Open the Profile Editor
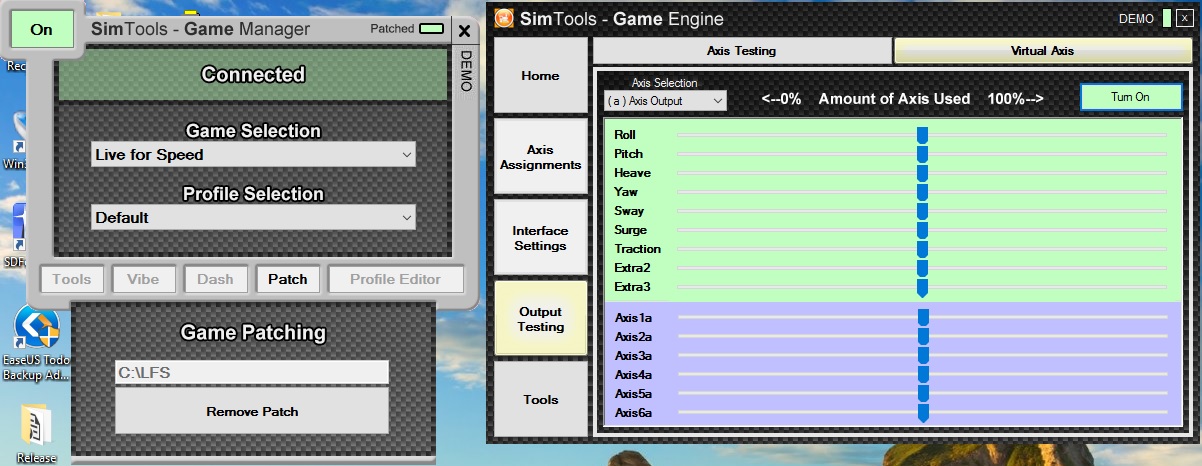Image resolution: width=1202 pixels, height=466 pixels. 396,280
